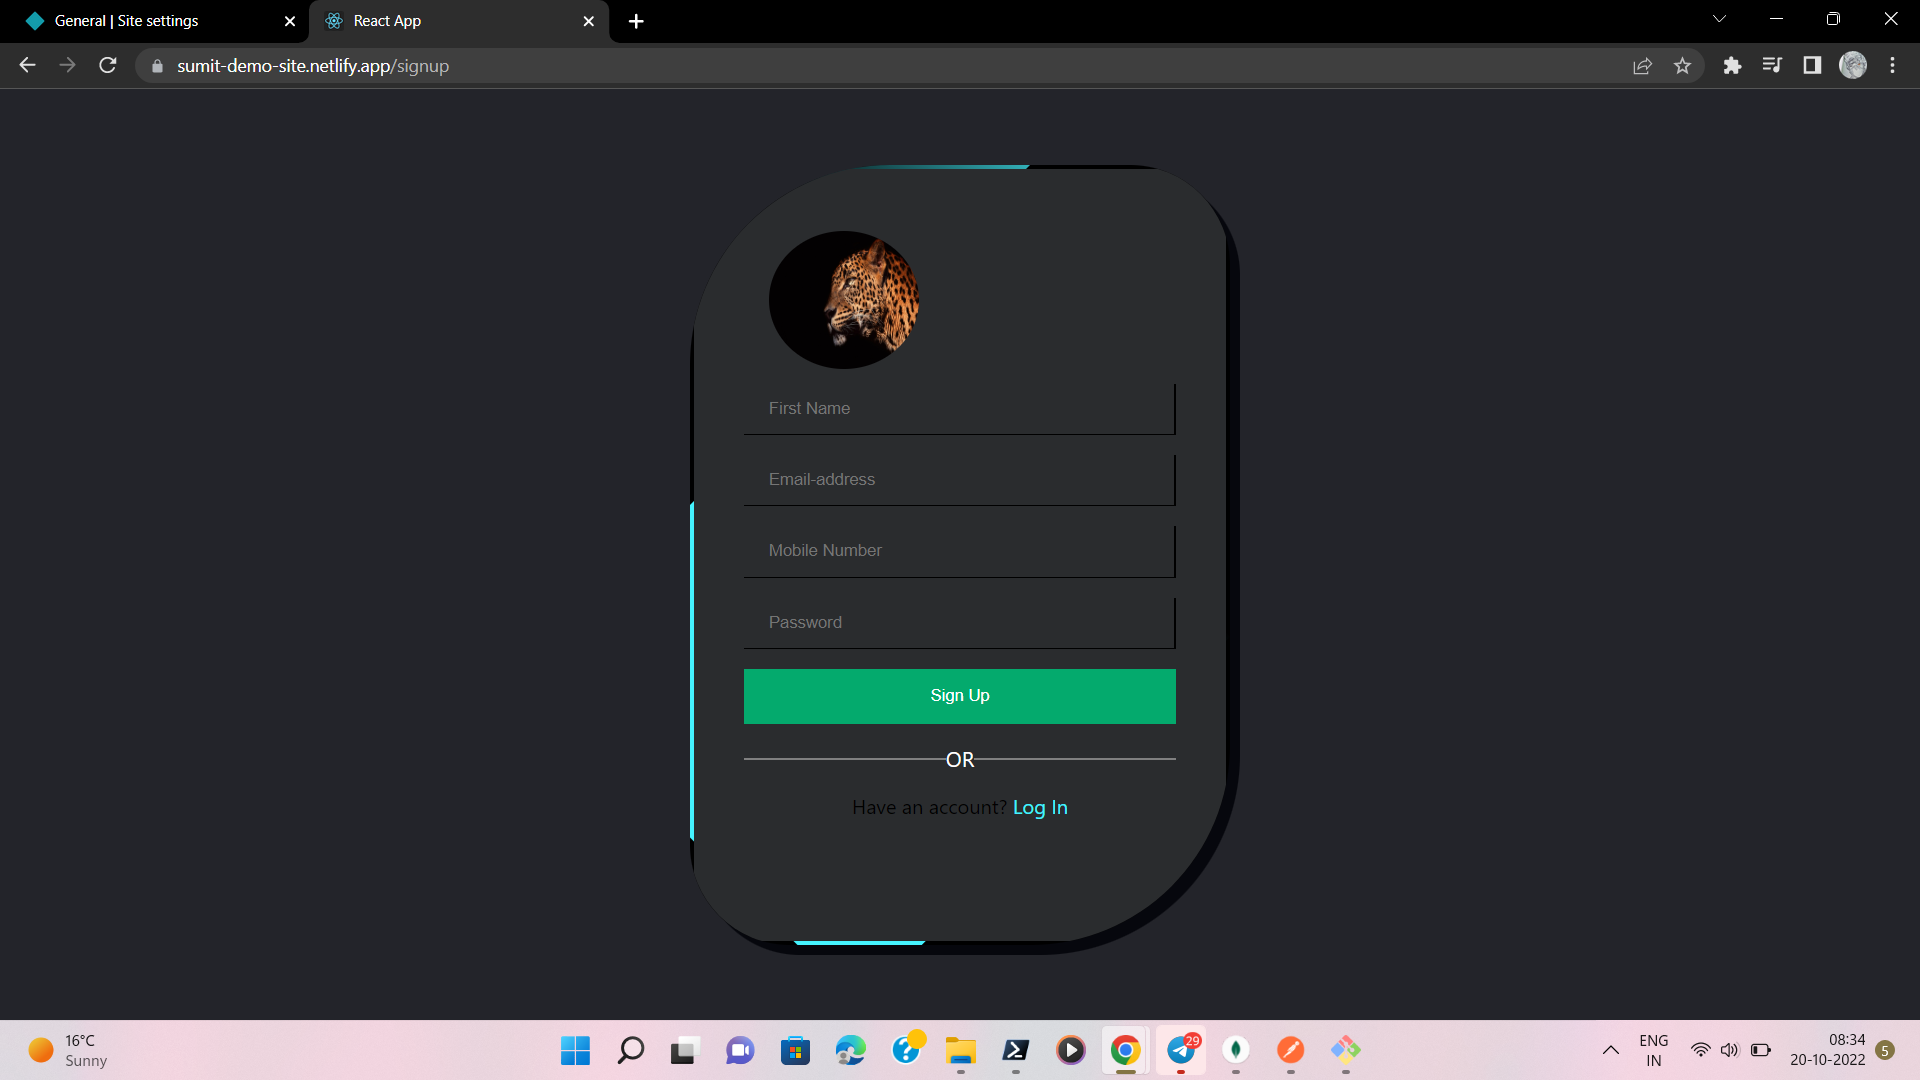Open Microsoft Edge from the taskbar
Viewport: 1920px width, 1080px height.
coord(850,1051)
